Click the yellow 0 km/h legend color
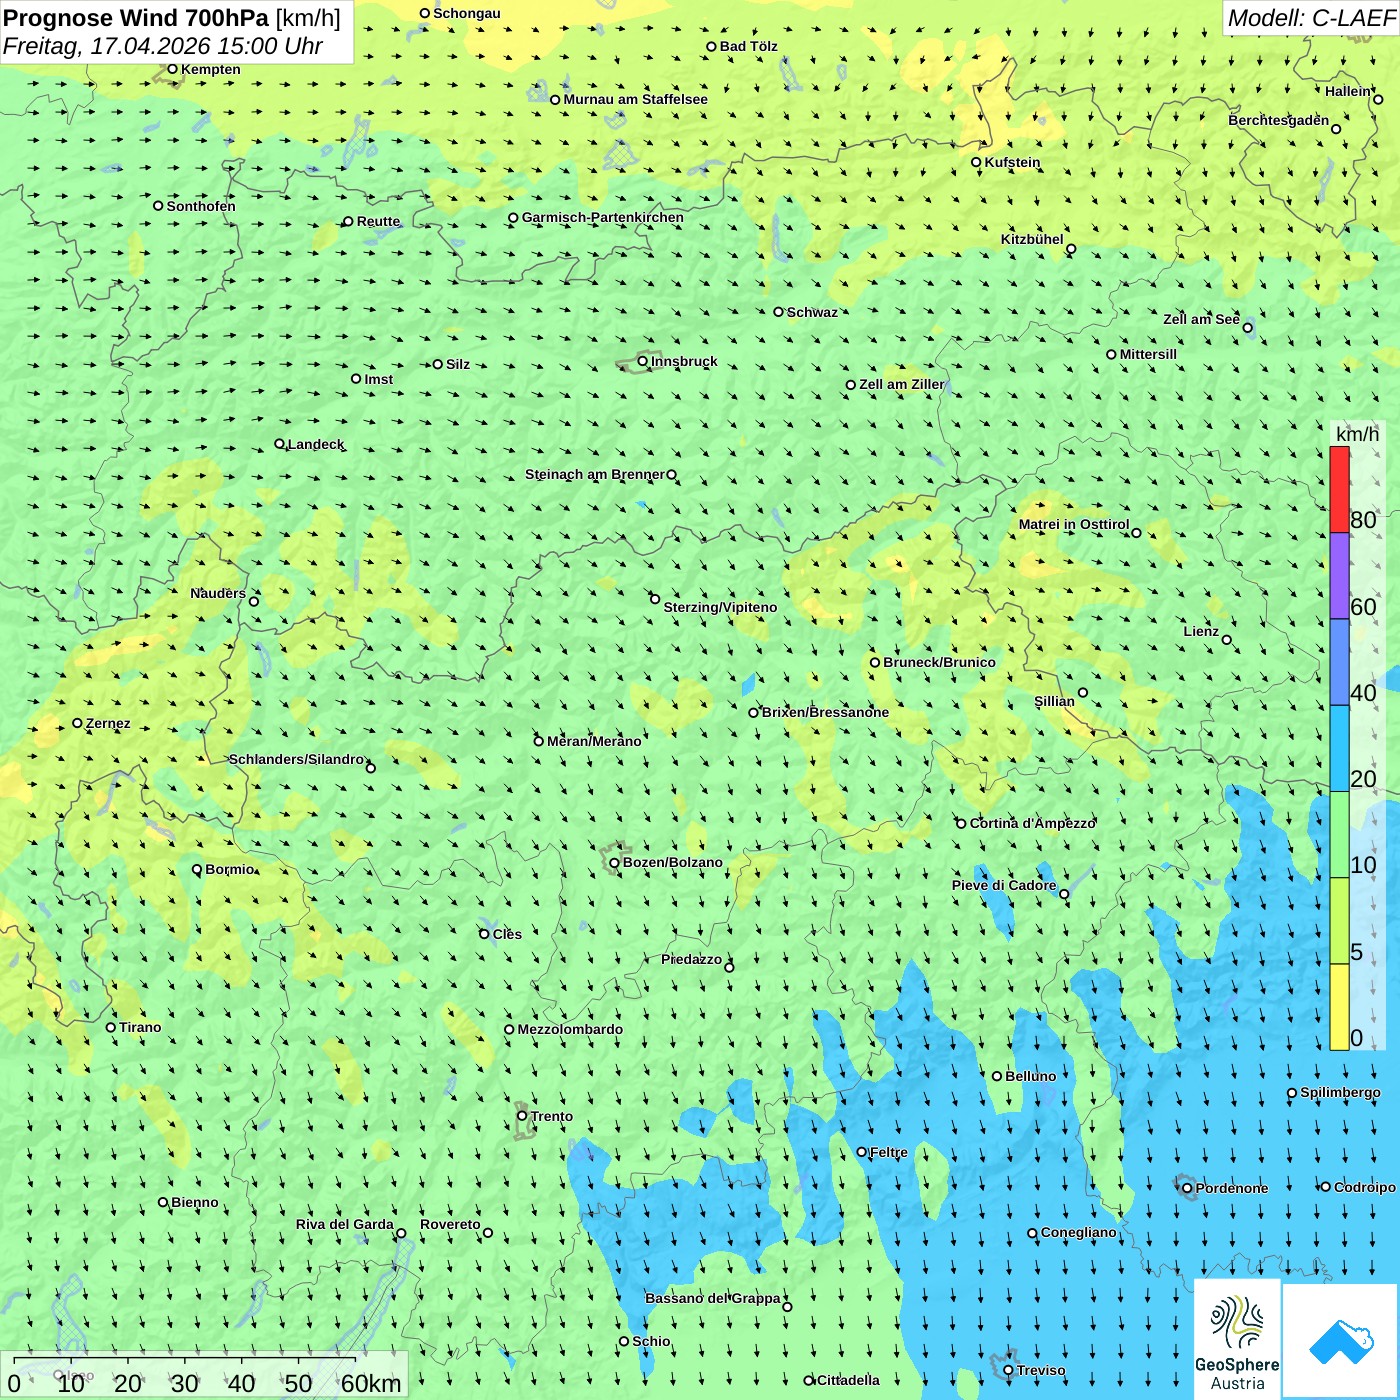 tap(1339, 1007)
